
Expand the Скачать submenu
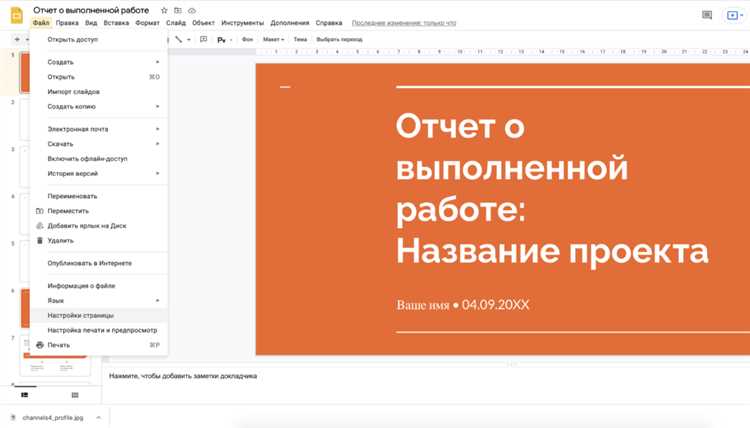pos(99,144)
